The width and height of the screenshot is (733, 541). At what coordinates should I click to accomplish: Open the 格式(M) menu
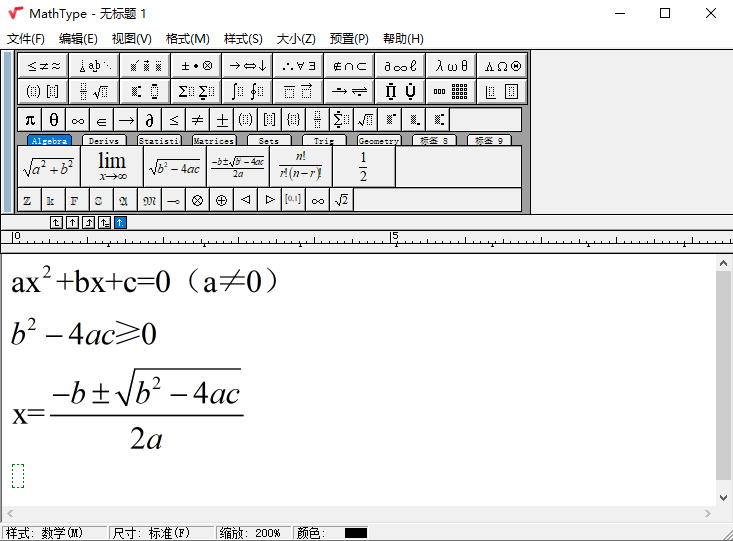tap(187, 39)
